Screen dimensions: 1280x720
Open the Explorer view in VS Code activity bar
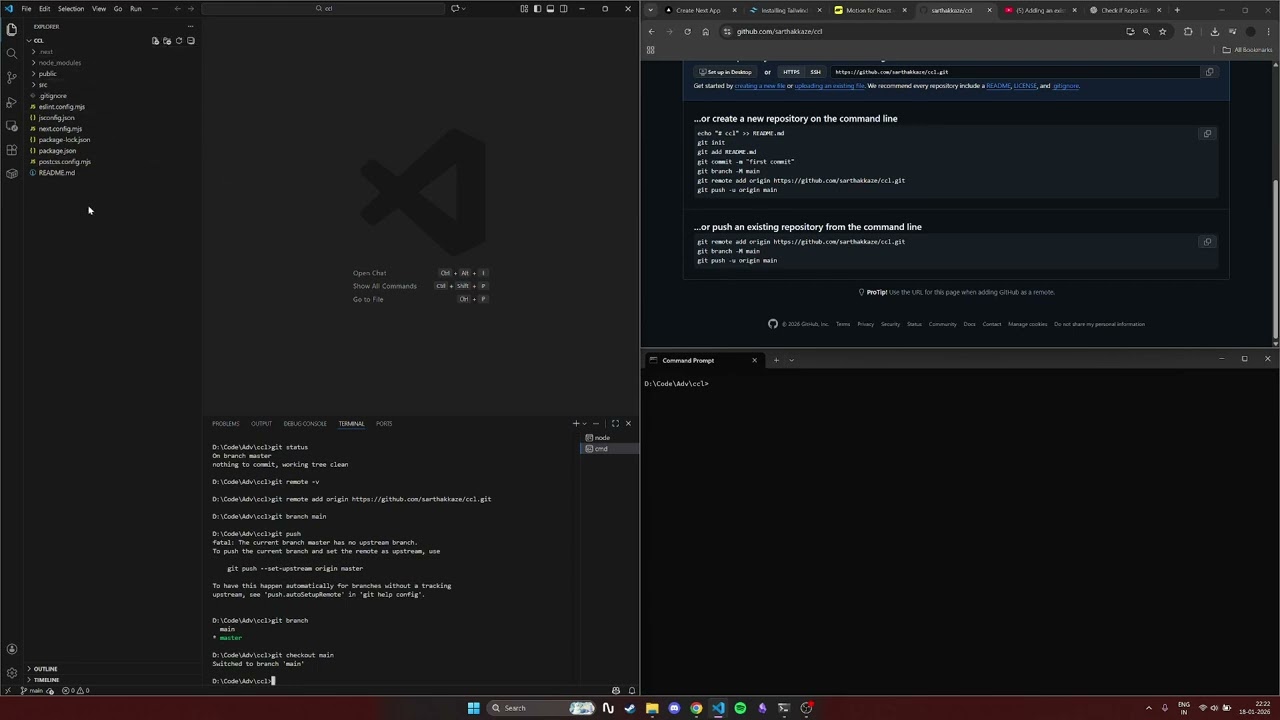12,30
